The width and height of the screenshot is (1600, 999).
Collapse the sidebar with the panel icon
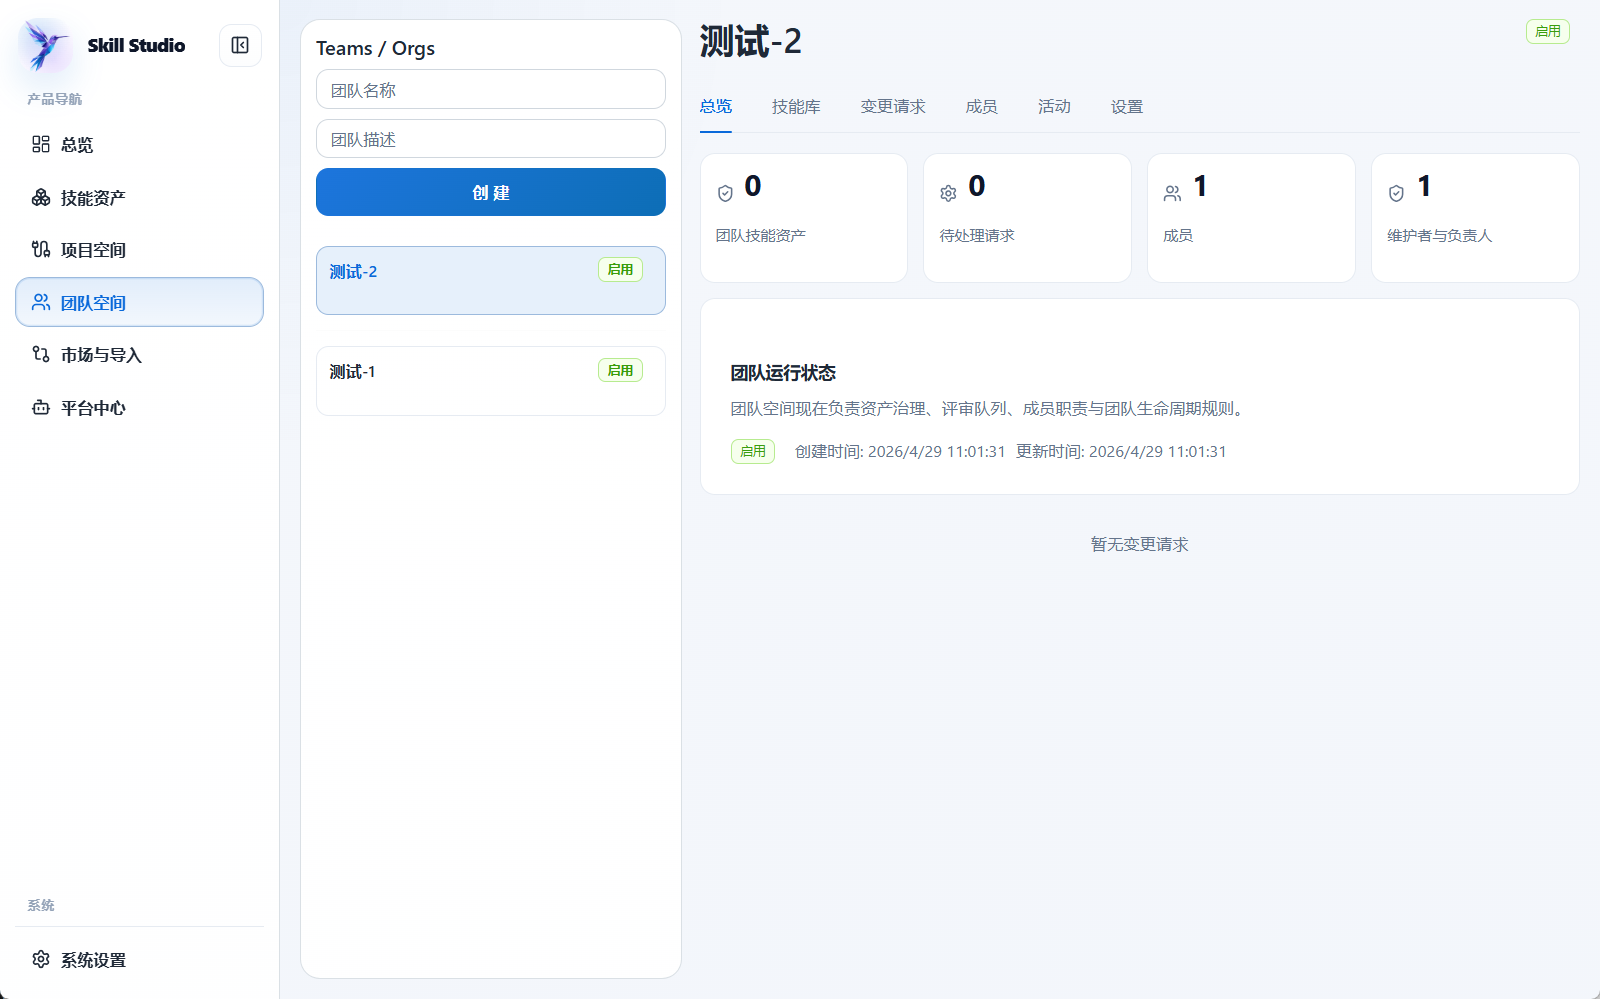(240, 45)
